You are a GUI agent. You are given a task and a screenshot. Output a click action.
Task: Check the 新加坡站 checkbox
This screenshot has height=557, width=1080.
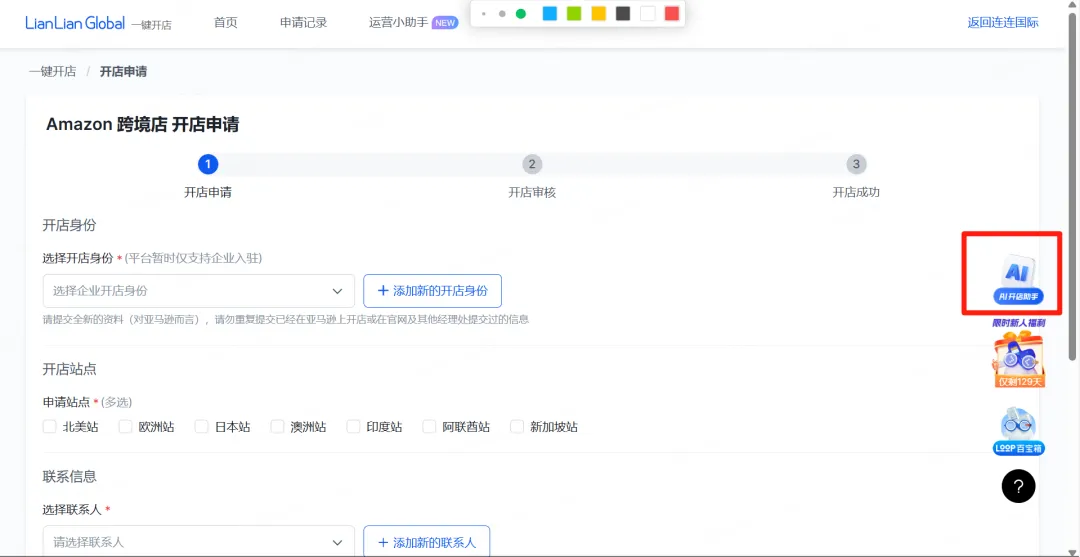click(517, 427)
